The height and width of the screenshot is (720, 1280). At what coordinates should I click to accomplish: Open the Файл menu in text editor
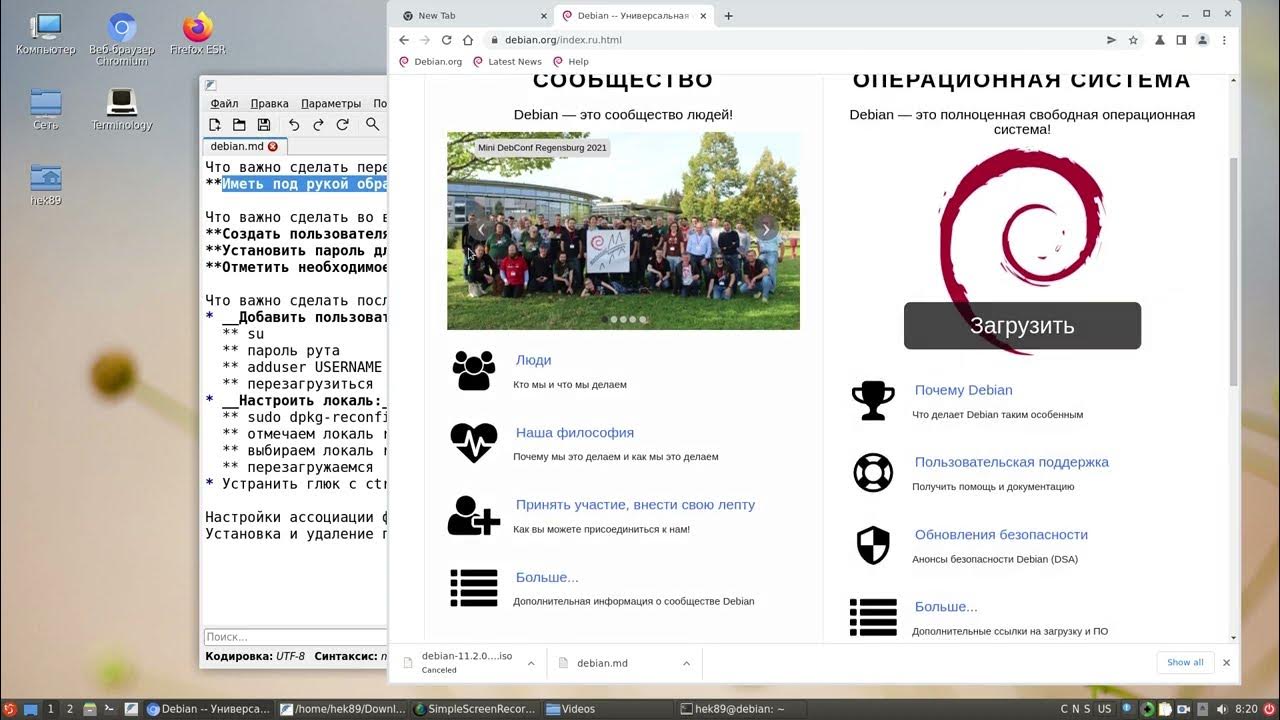224,103
